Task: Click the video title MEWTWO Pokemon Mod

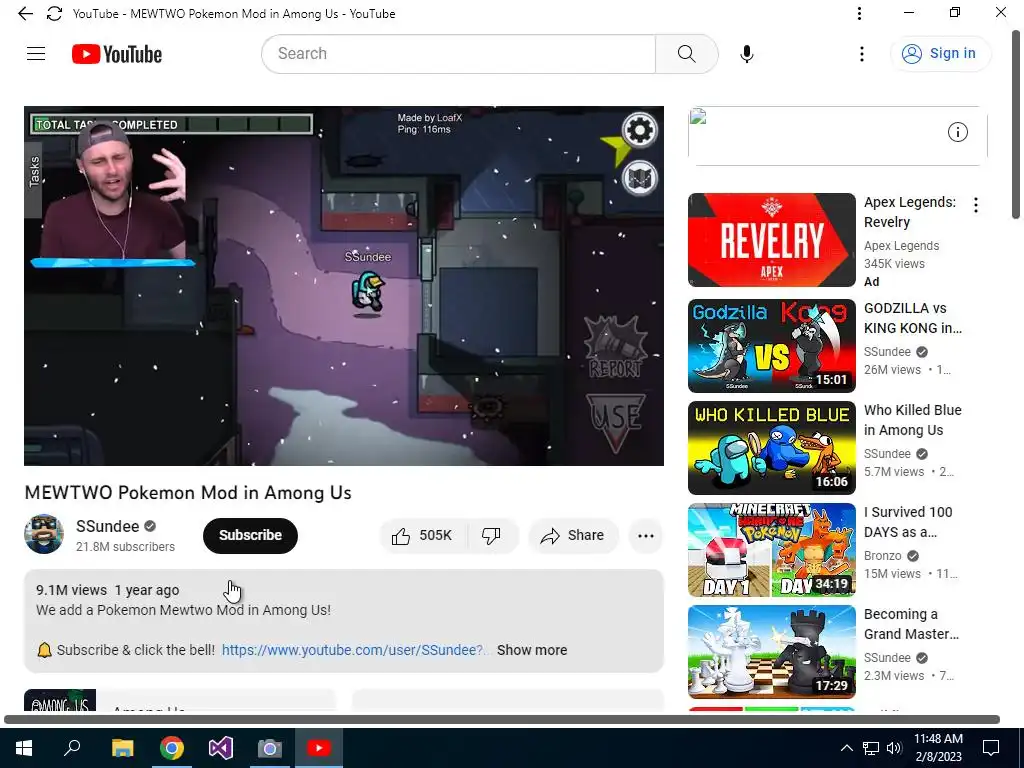Action: 188,492
